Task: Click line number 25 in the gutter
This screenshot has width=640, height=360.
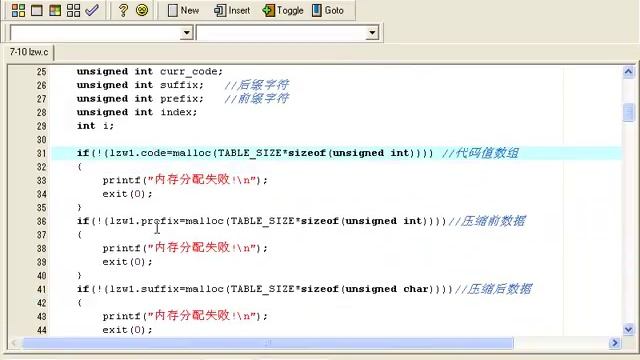Action: coord(42,72)
